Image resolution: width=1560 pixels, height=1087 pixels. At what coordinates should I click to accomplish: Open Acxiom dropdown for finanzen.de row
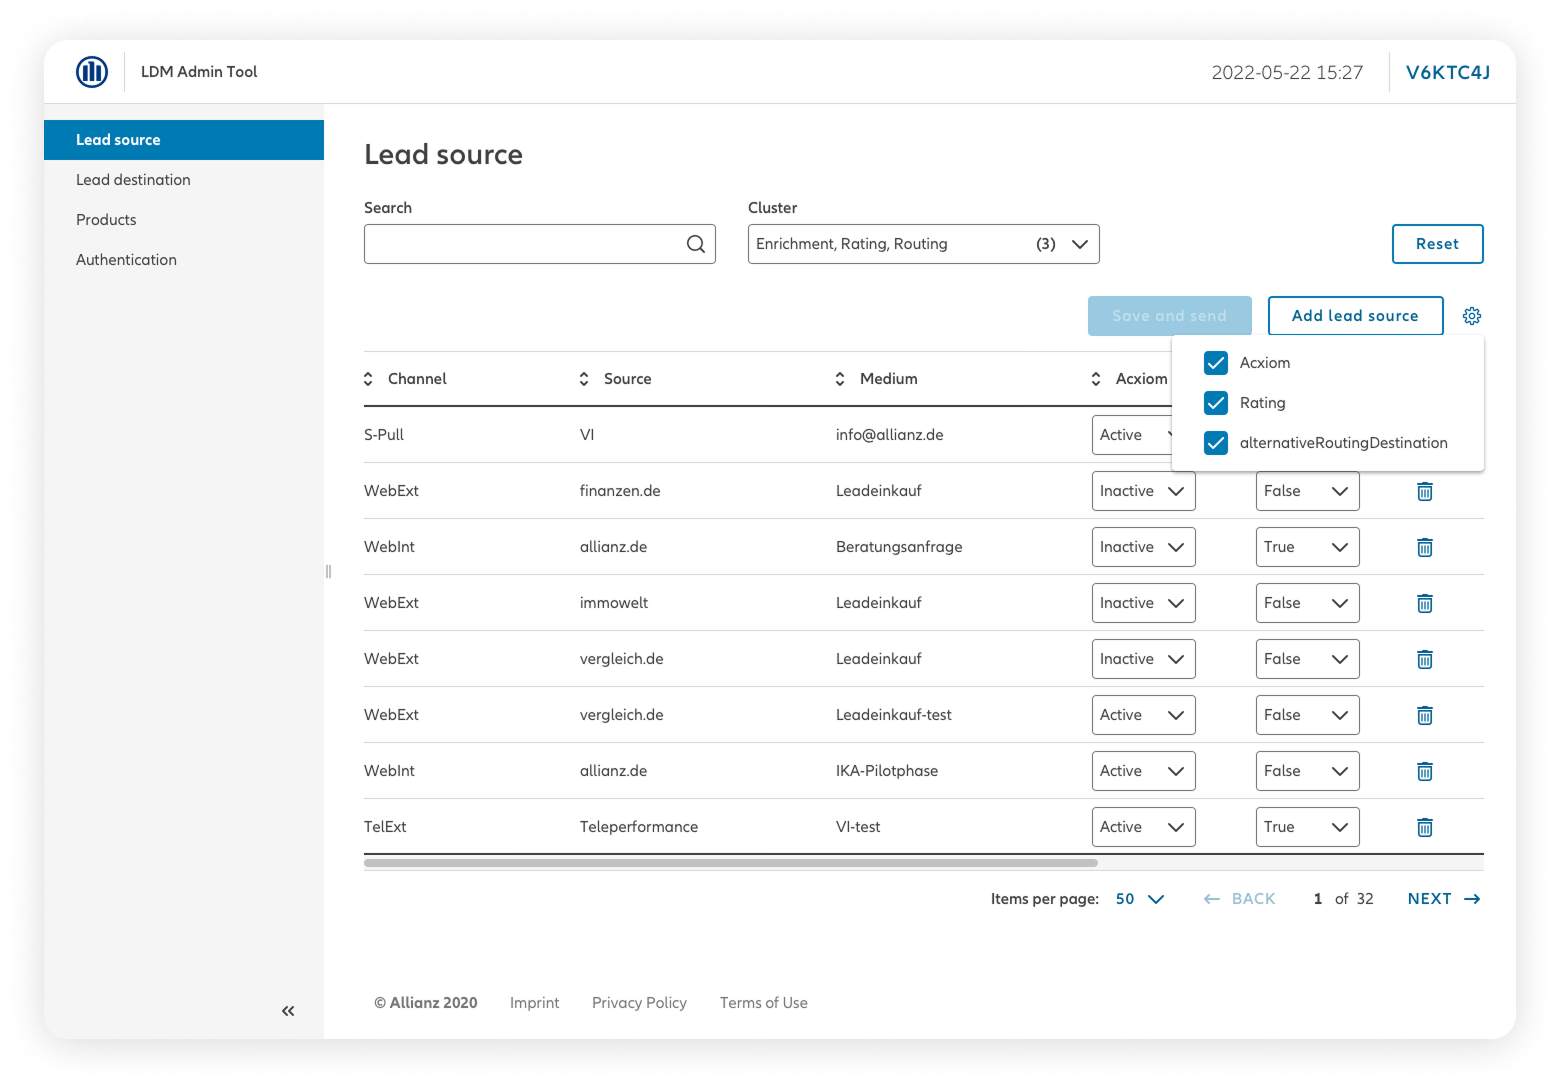click(1144, 491)
